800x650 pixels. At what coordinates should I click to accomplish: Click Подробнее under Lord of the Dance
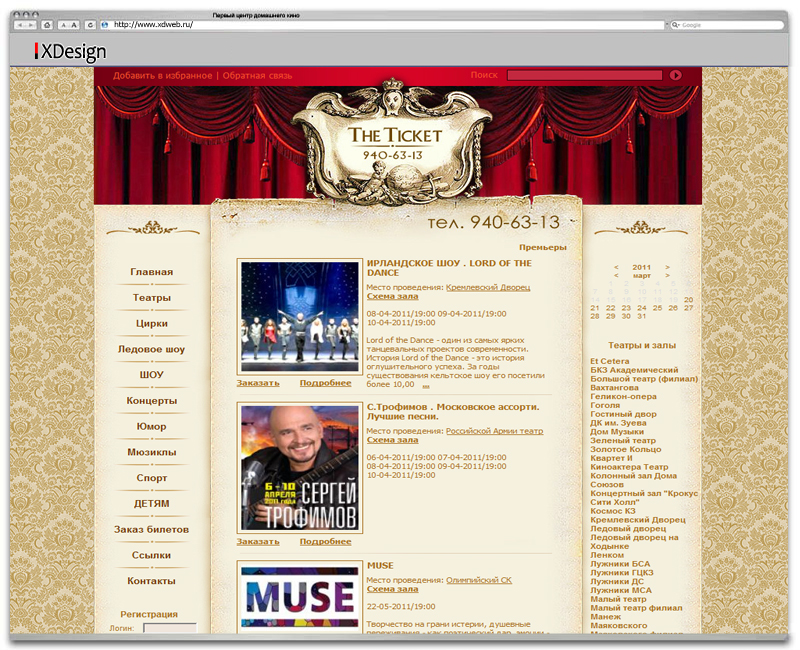(x=326, y=383)
